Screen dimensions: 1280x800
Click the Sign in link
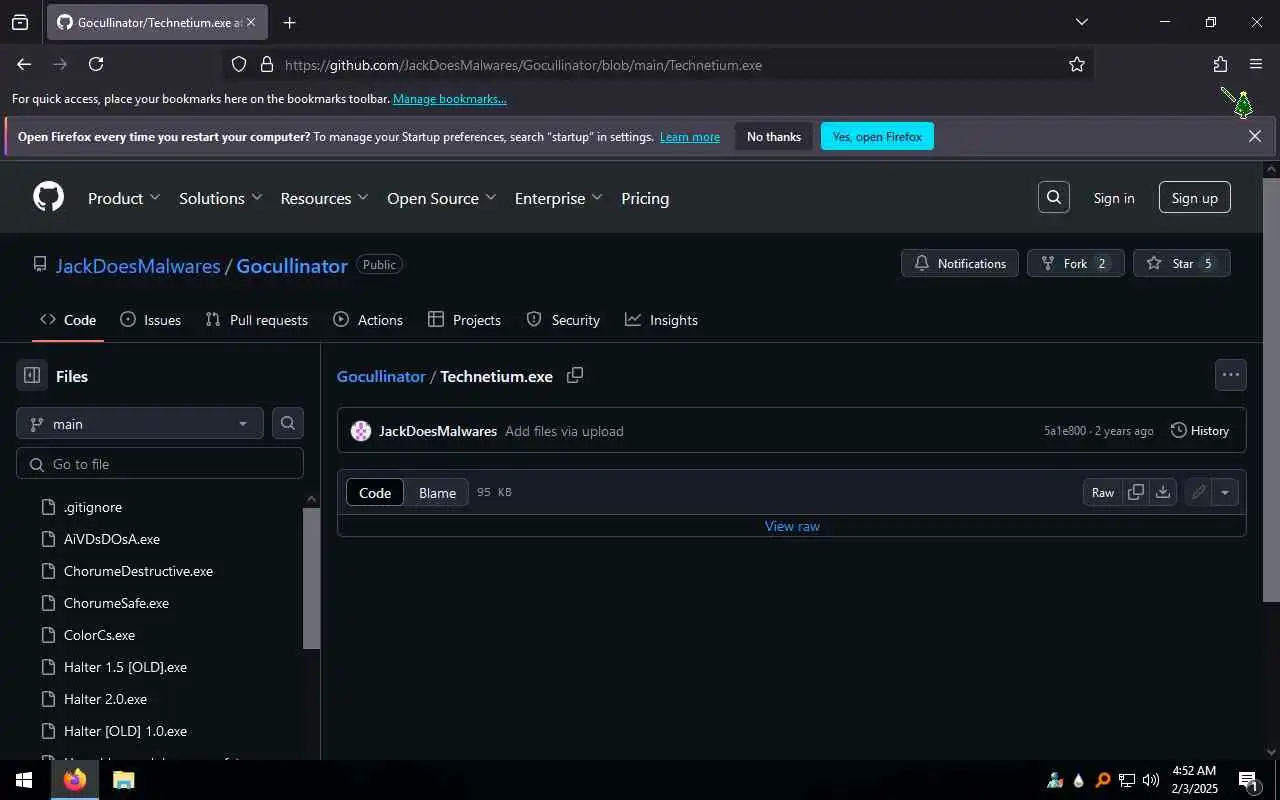1114,198
